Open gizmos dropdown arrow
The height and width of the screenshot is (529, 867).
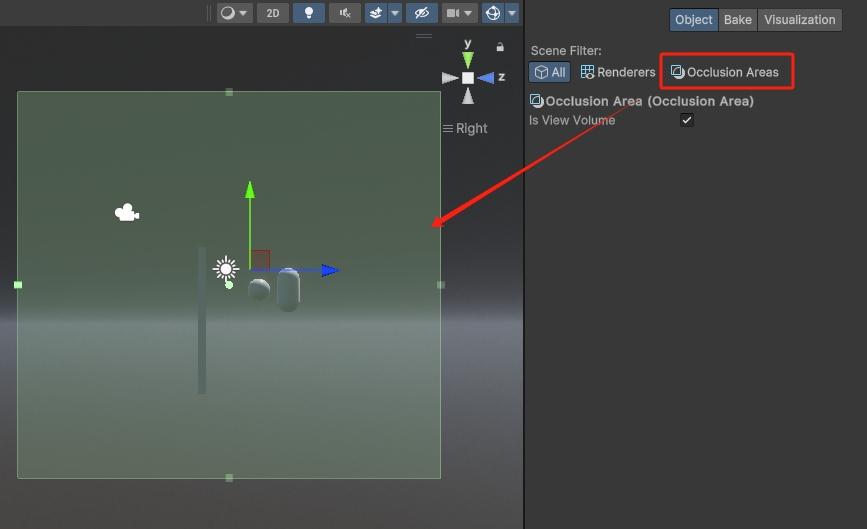[x=512, y=13]
